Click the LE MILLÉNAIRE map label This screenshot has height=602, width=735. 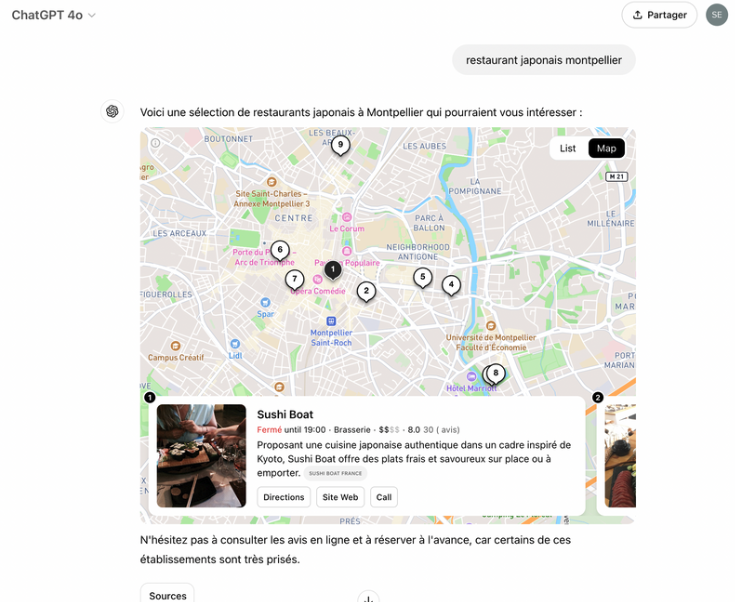tap(610, 219)
